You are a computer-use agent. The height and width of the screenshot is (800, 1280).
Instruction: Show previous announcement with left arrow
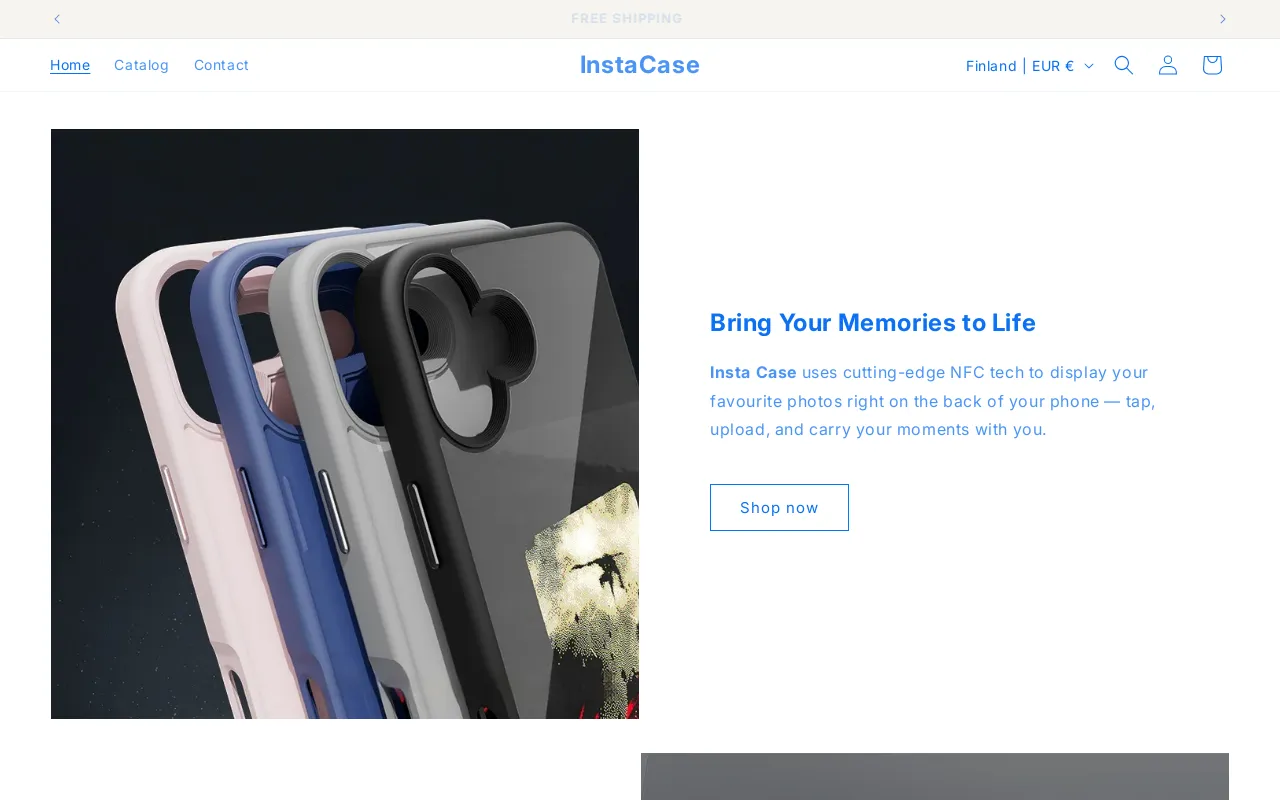57,19
